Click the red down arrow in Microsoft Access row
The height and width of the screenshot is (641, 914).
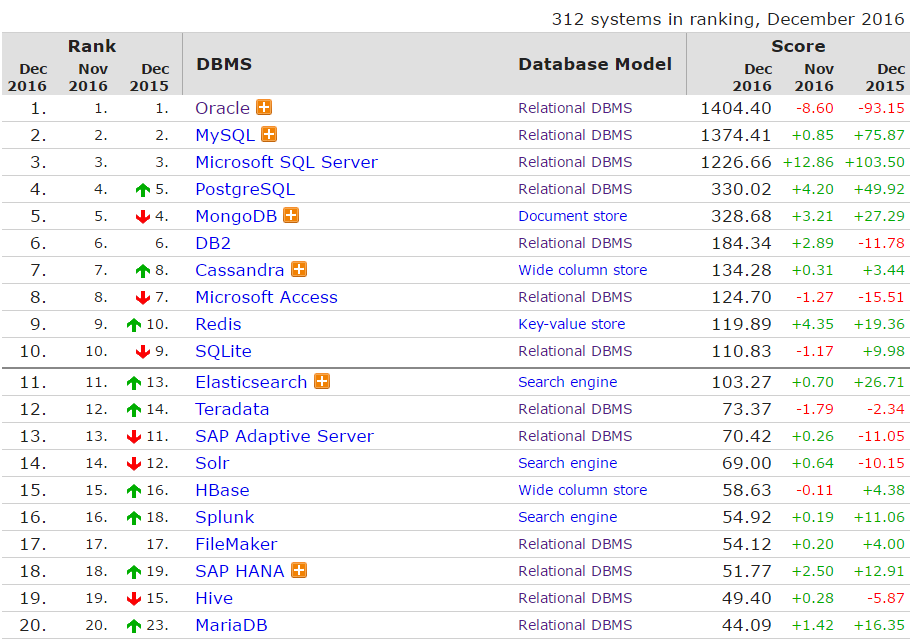click(143, 298)
